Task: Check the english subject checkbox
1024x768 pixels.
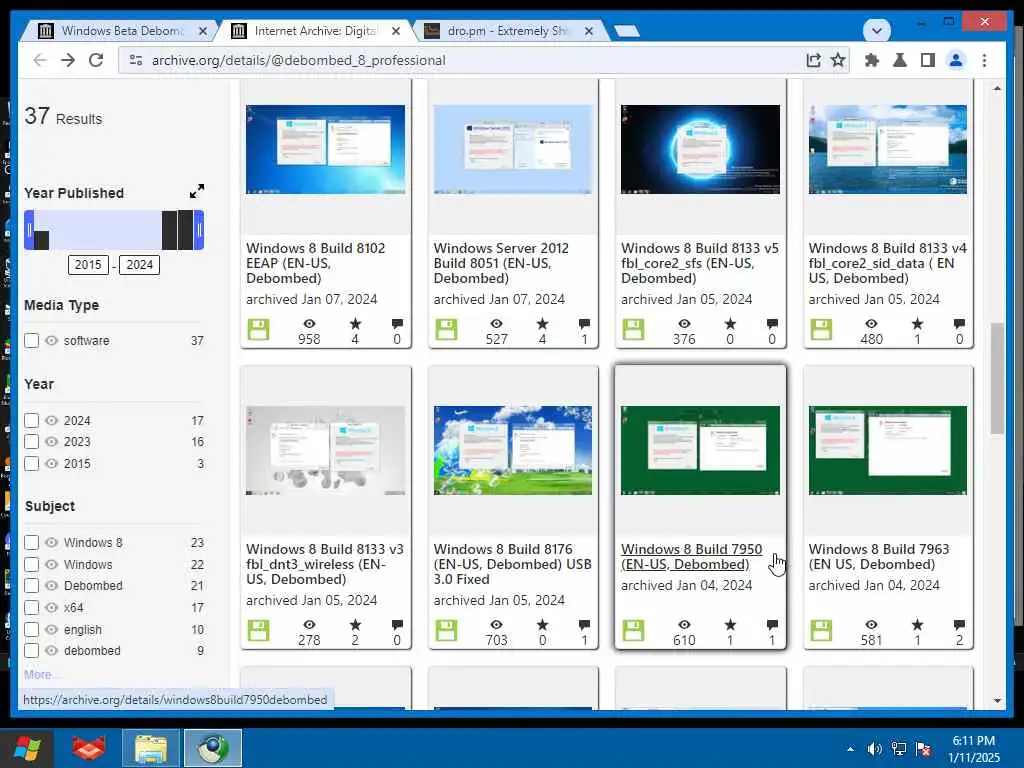Action: click(x=31, y=630)
